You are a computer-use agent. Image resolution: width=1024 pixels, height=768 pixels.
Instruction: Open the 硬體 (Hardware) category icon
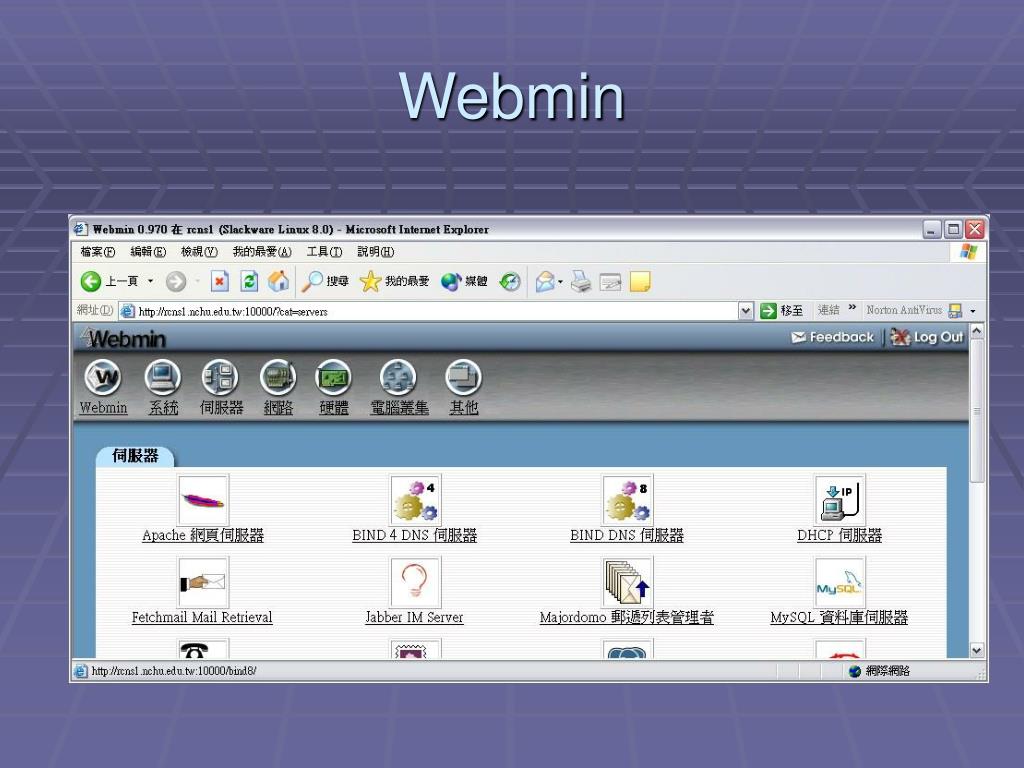coord(333,377)
